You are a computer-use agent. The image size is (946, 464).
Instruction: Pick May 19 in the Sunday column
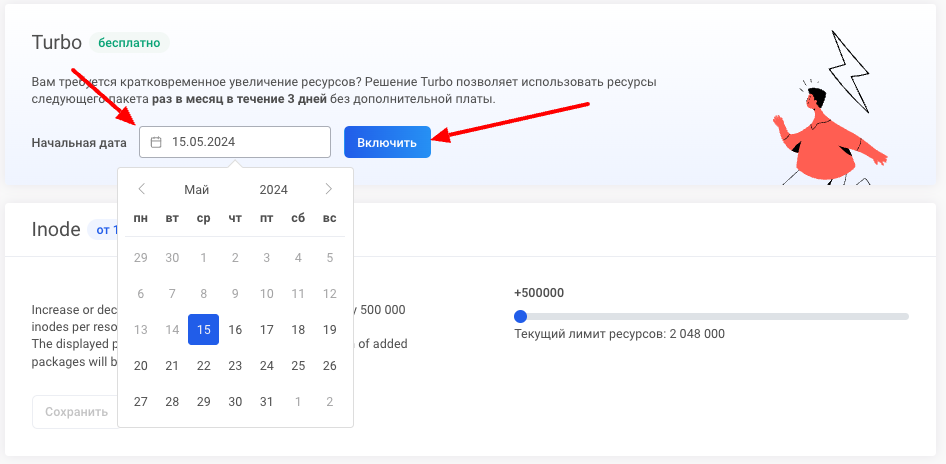(x=329, y=330)
